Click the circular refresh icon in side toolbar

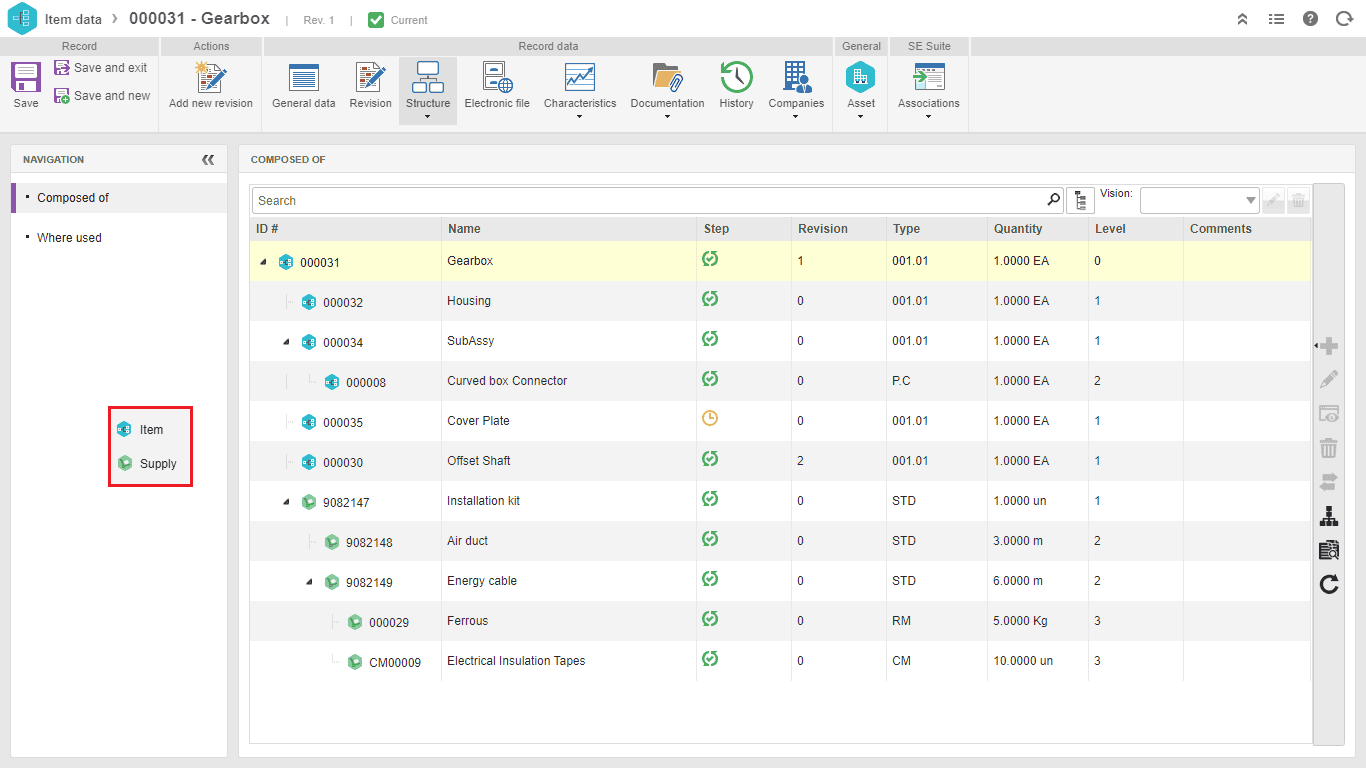tap(1329, 584)
